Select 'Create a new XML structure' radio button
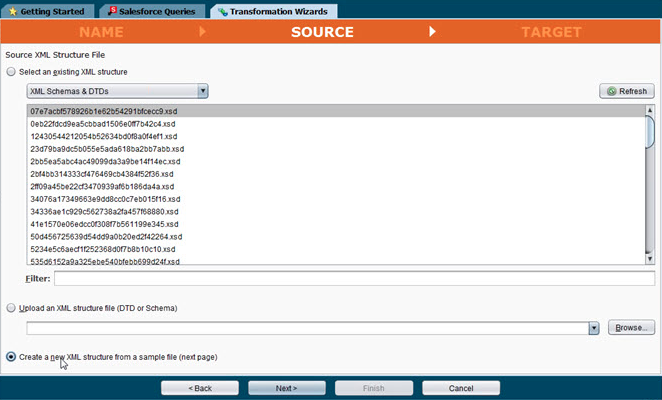 (x=11, y=356)
